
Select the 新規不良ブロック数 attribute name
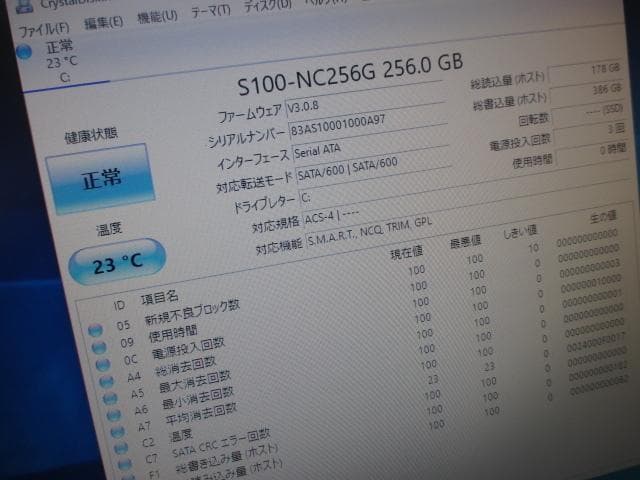(x=192, y=313)
